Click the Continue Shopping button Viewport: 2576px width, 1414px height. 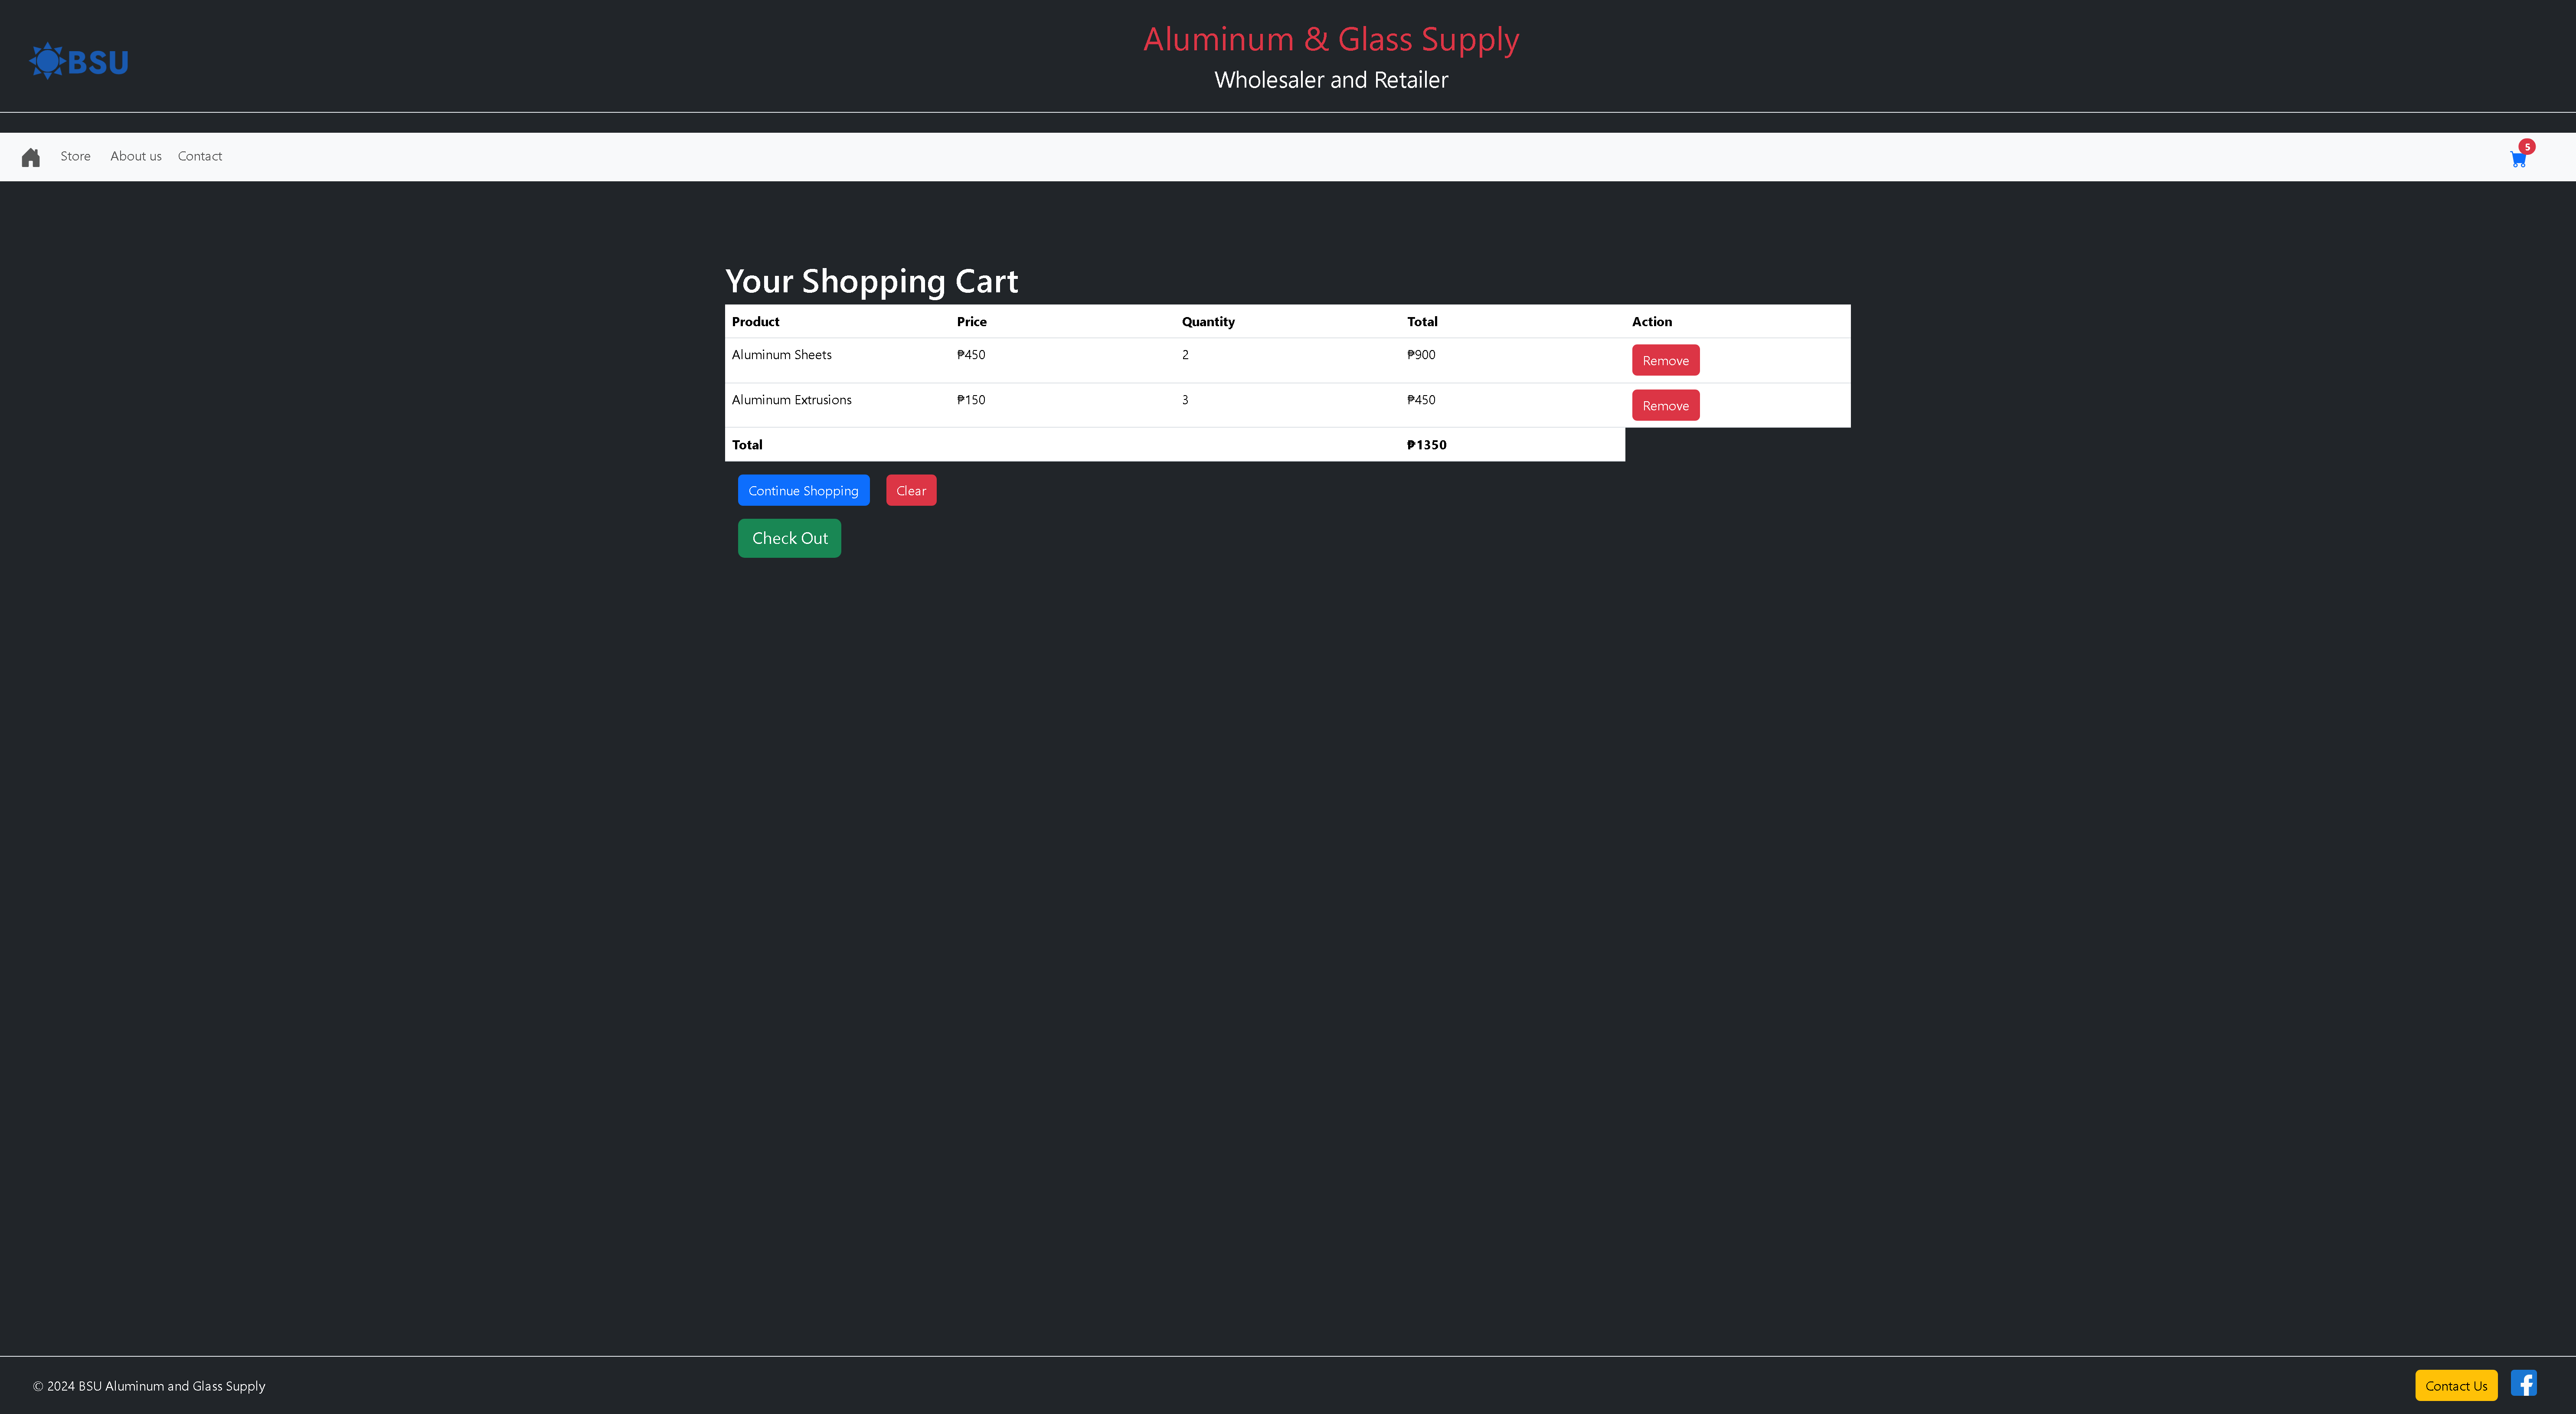(803, 490)
